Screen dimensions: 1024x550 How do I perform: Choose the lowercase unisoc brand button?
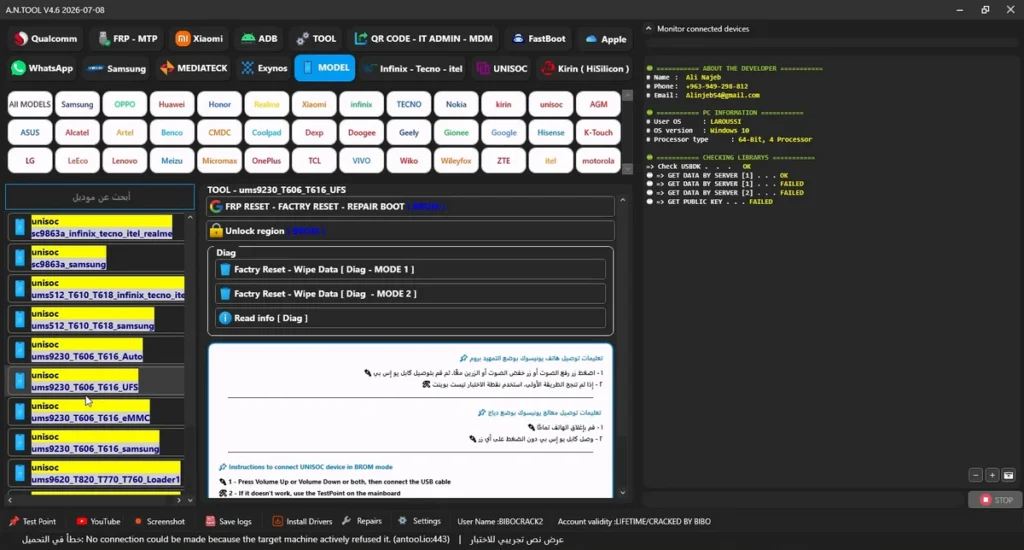(x=551, y=105)
